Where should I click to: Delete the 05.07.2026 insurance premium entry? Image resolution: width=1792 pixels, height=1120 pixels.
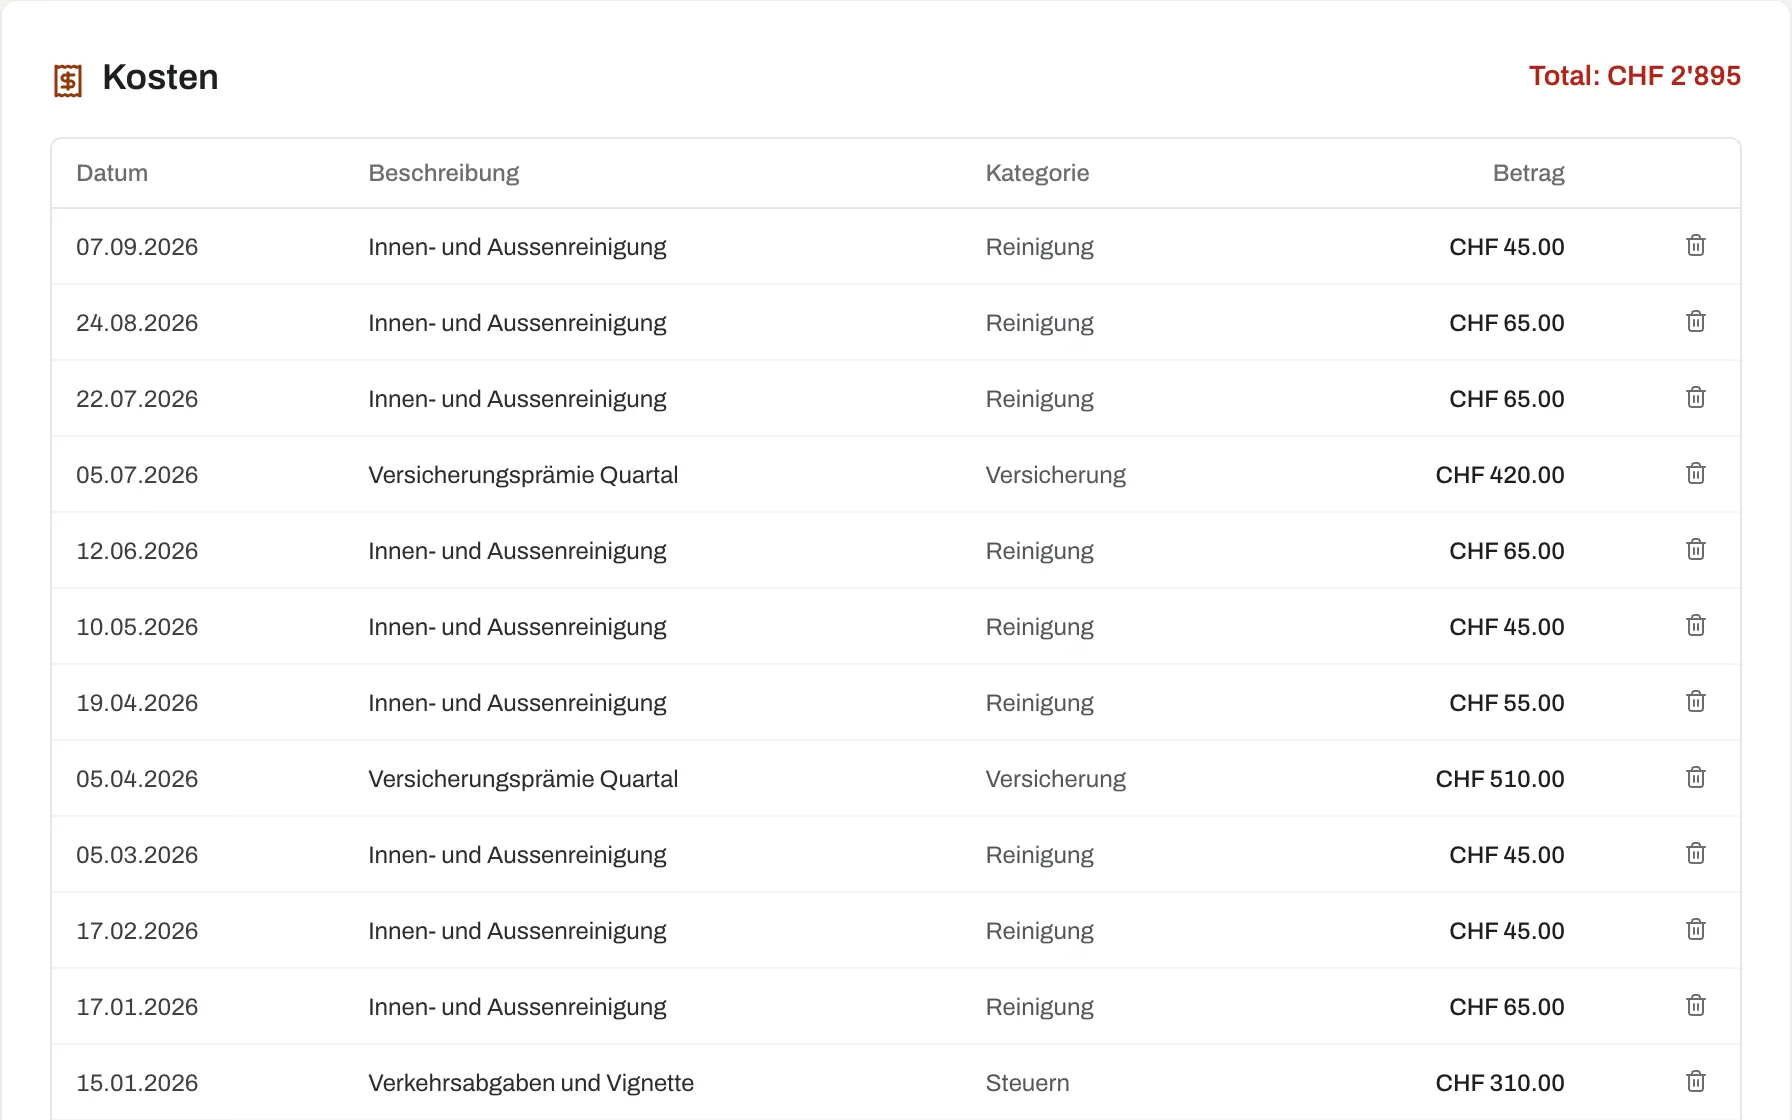[x=1696, y=474]
